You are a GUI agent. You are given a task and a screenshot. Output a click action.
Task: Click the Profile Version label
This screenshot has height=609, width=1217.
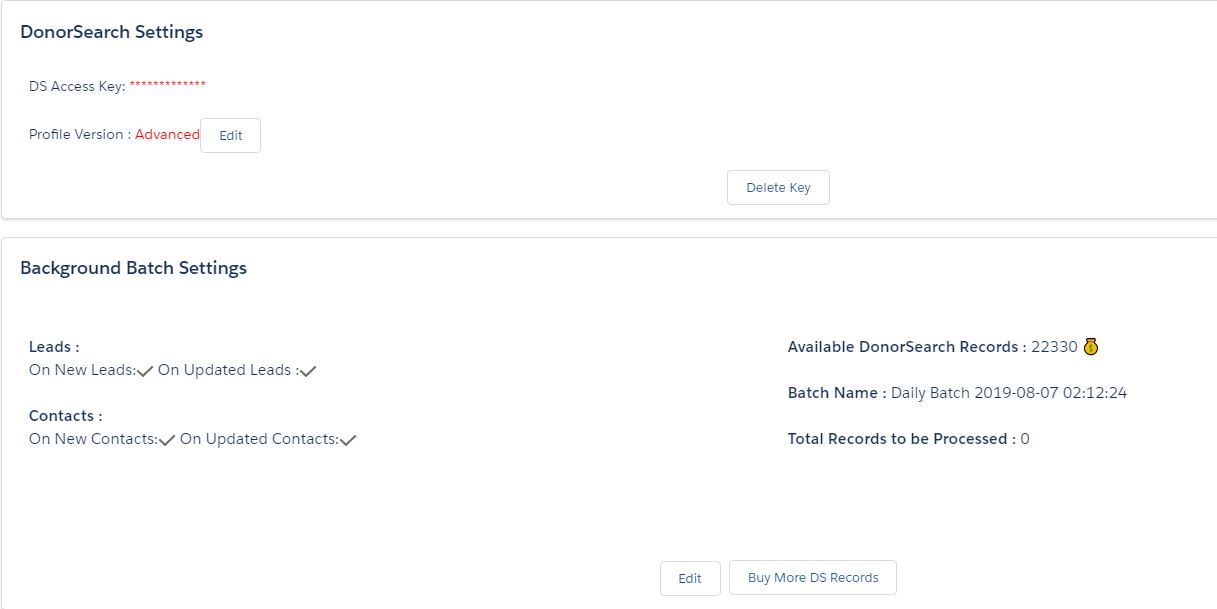pyautogui.click(x=79, y=134)
